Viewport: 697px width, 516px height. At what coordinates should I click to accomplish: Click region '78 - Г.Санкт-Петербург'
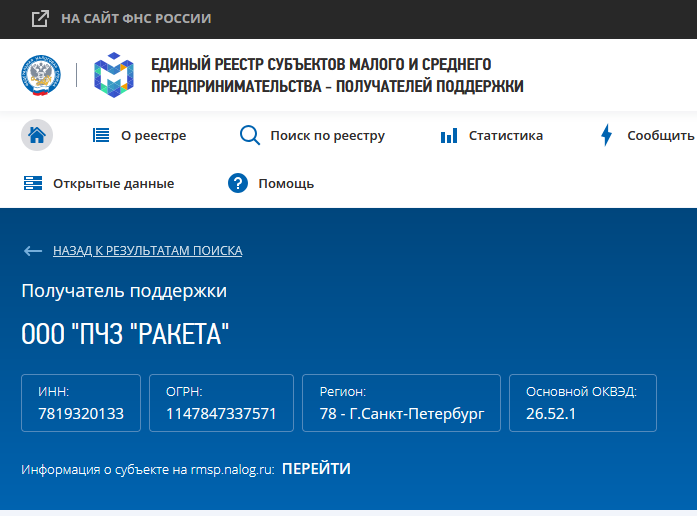[402, 414]
